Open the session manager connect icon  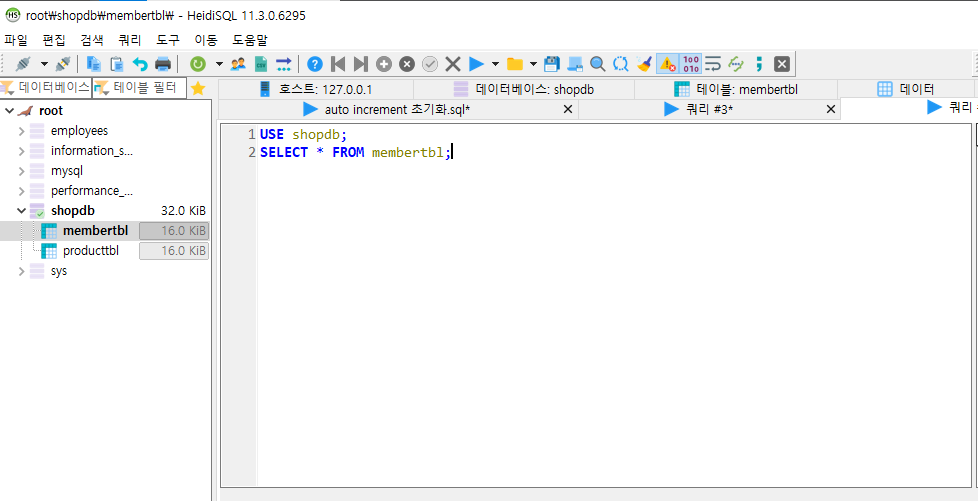click(x=23, y=64)
